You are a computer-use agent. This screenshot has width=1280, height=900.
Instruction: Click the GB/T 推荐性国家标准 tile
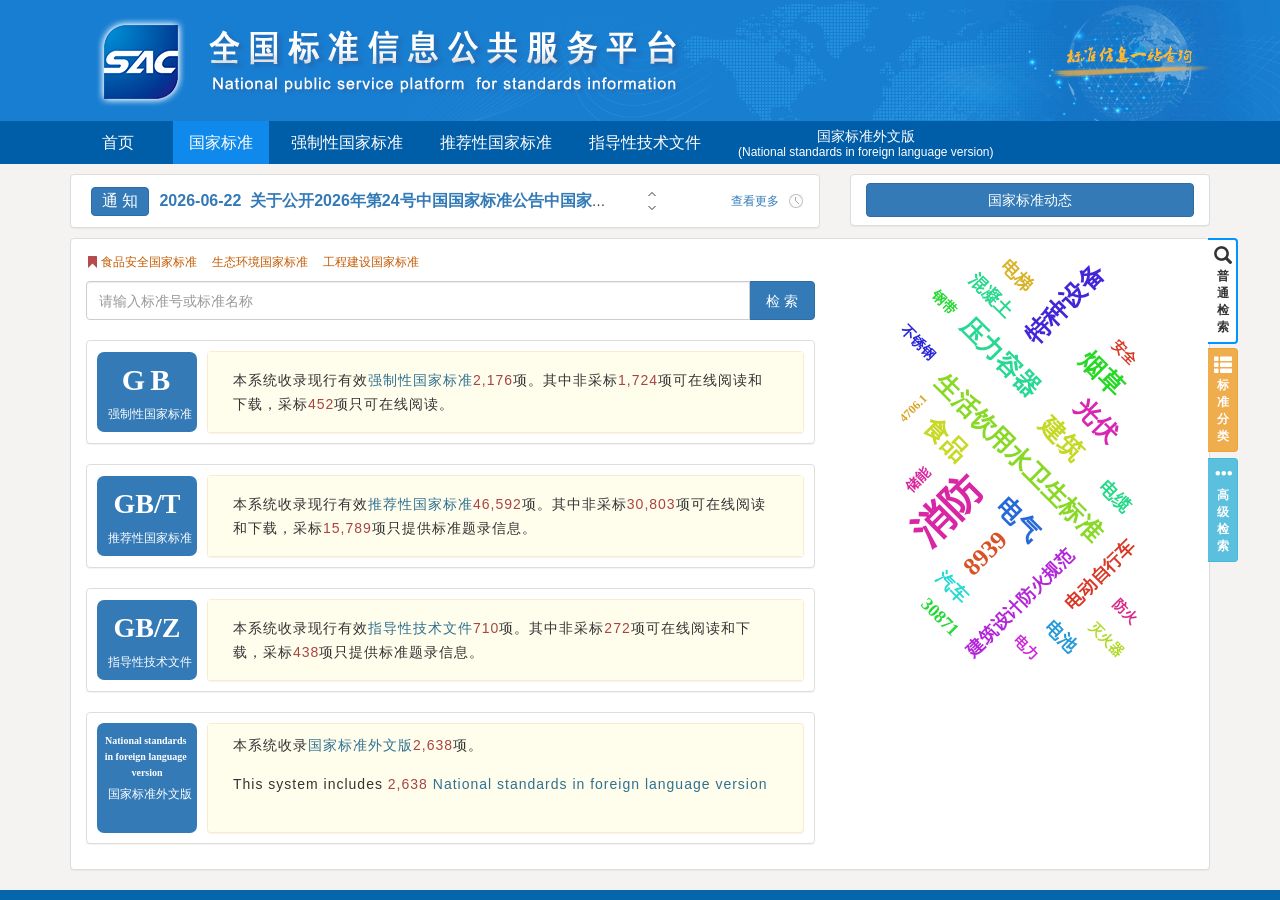pos(147,516)
